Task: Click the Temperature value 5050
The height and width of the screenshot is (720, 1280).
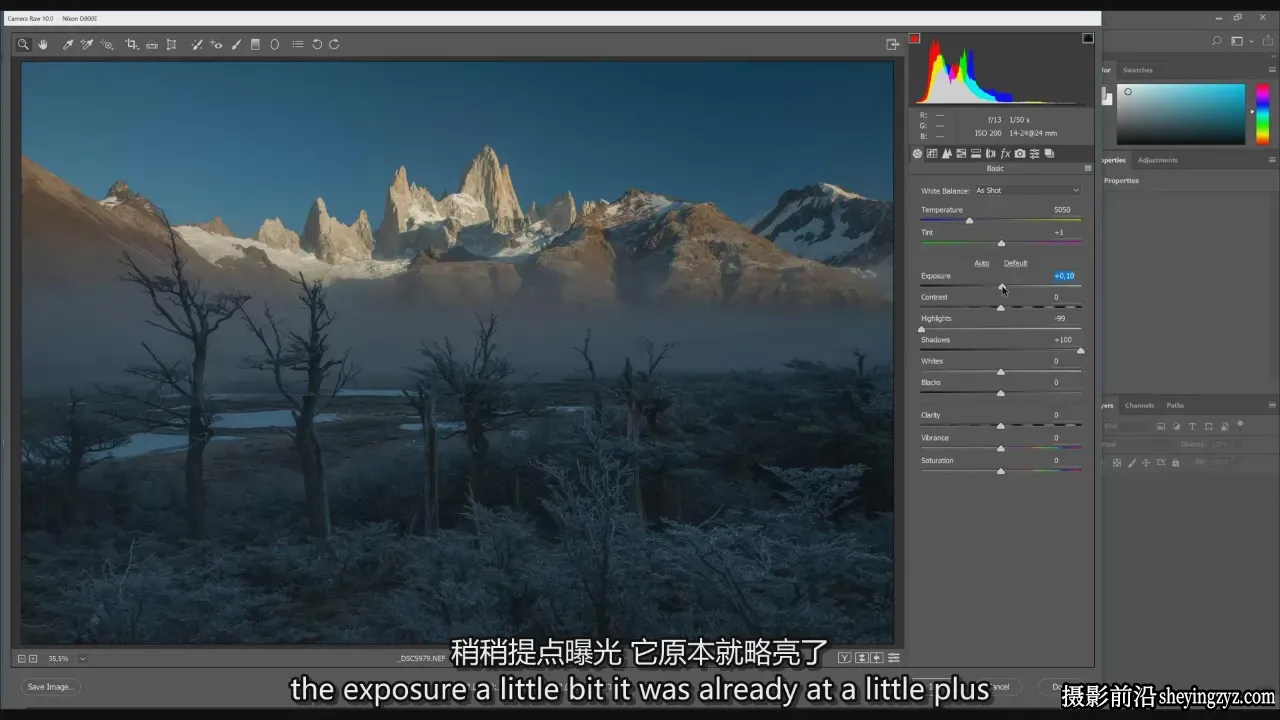Action: pos(1062,210)
